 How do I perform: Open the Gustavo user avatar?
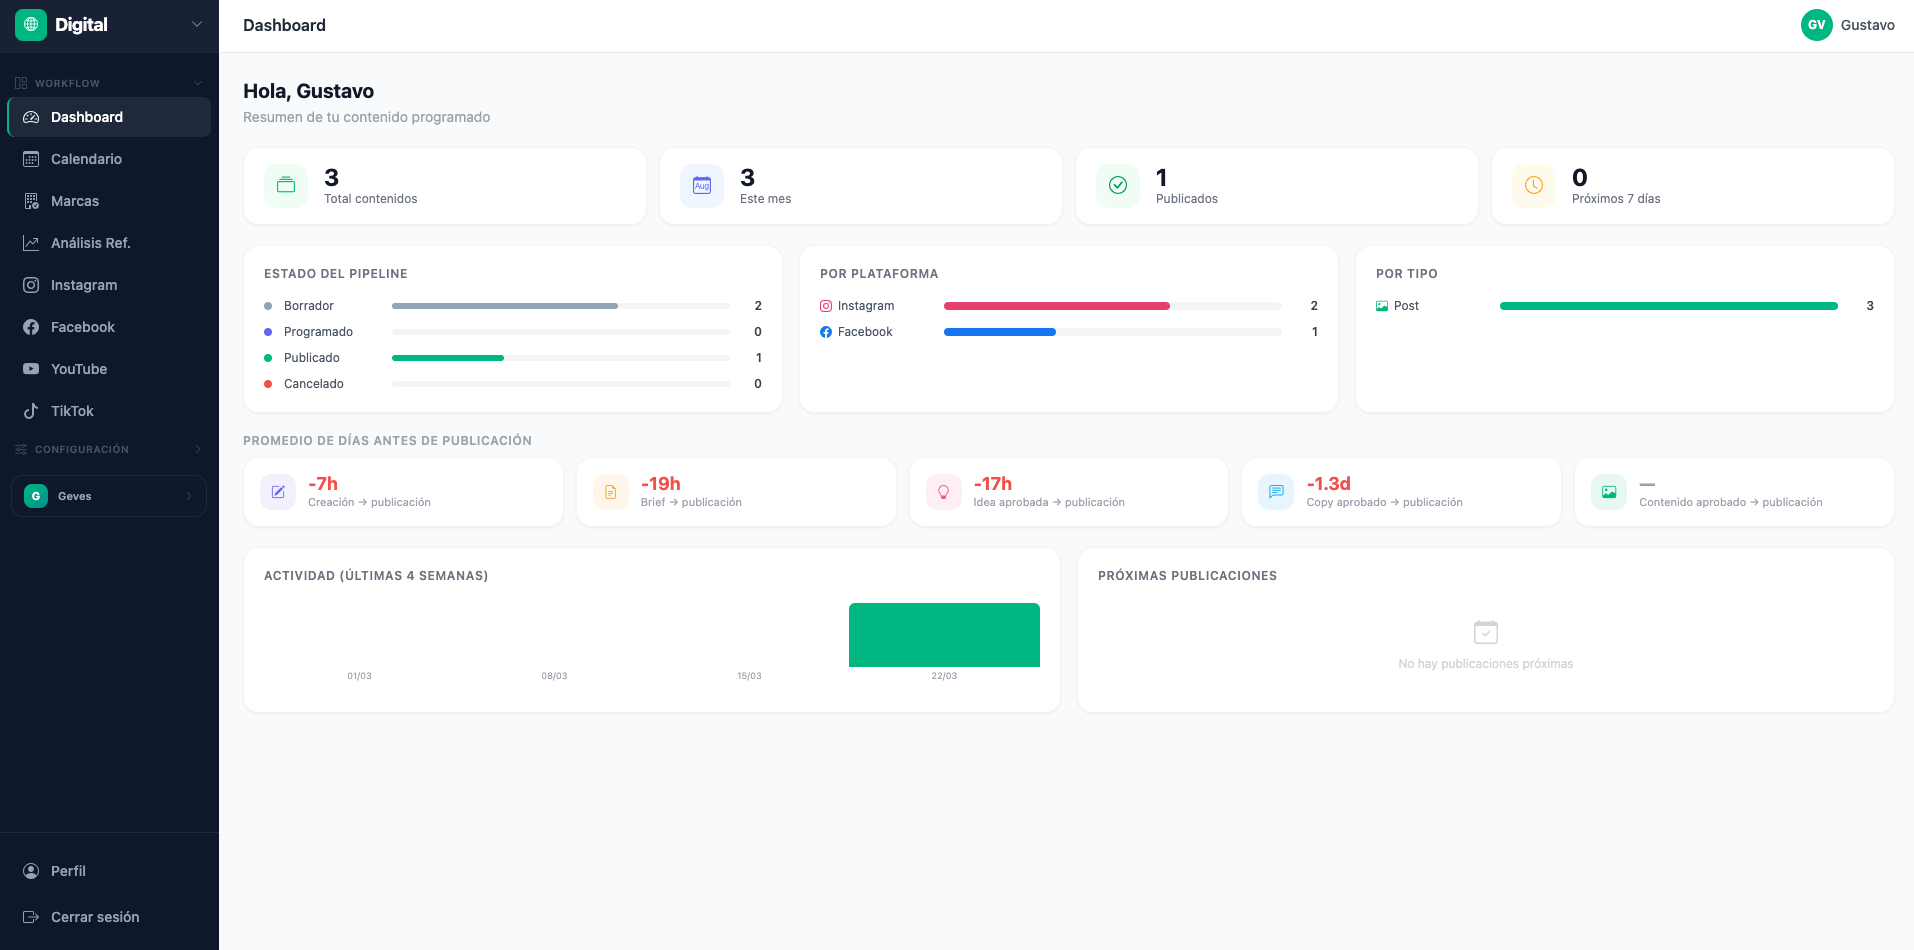coord(1817,25)
